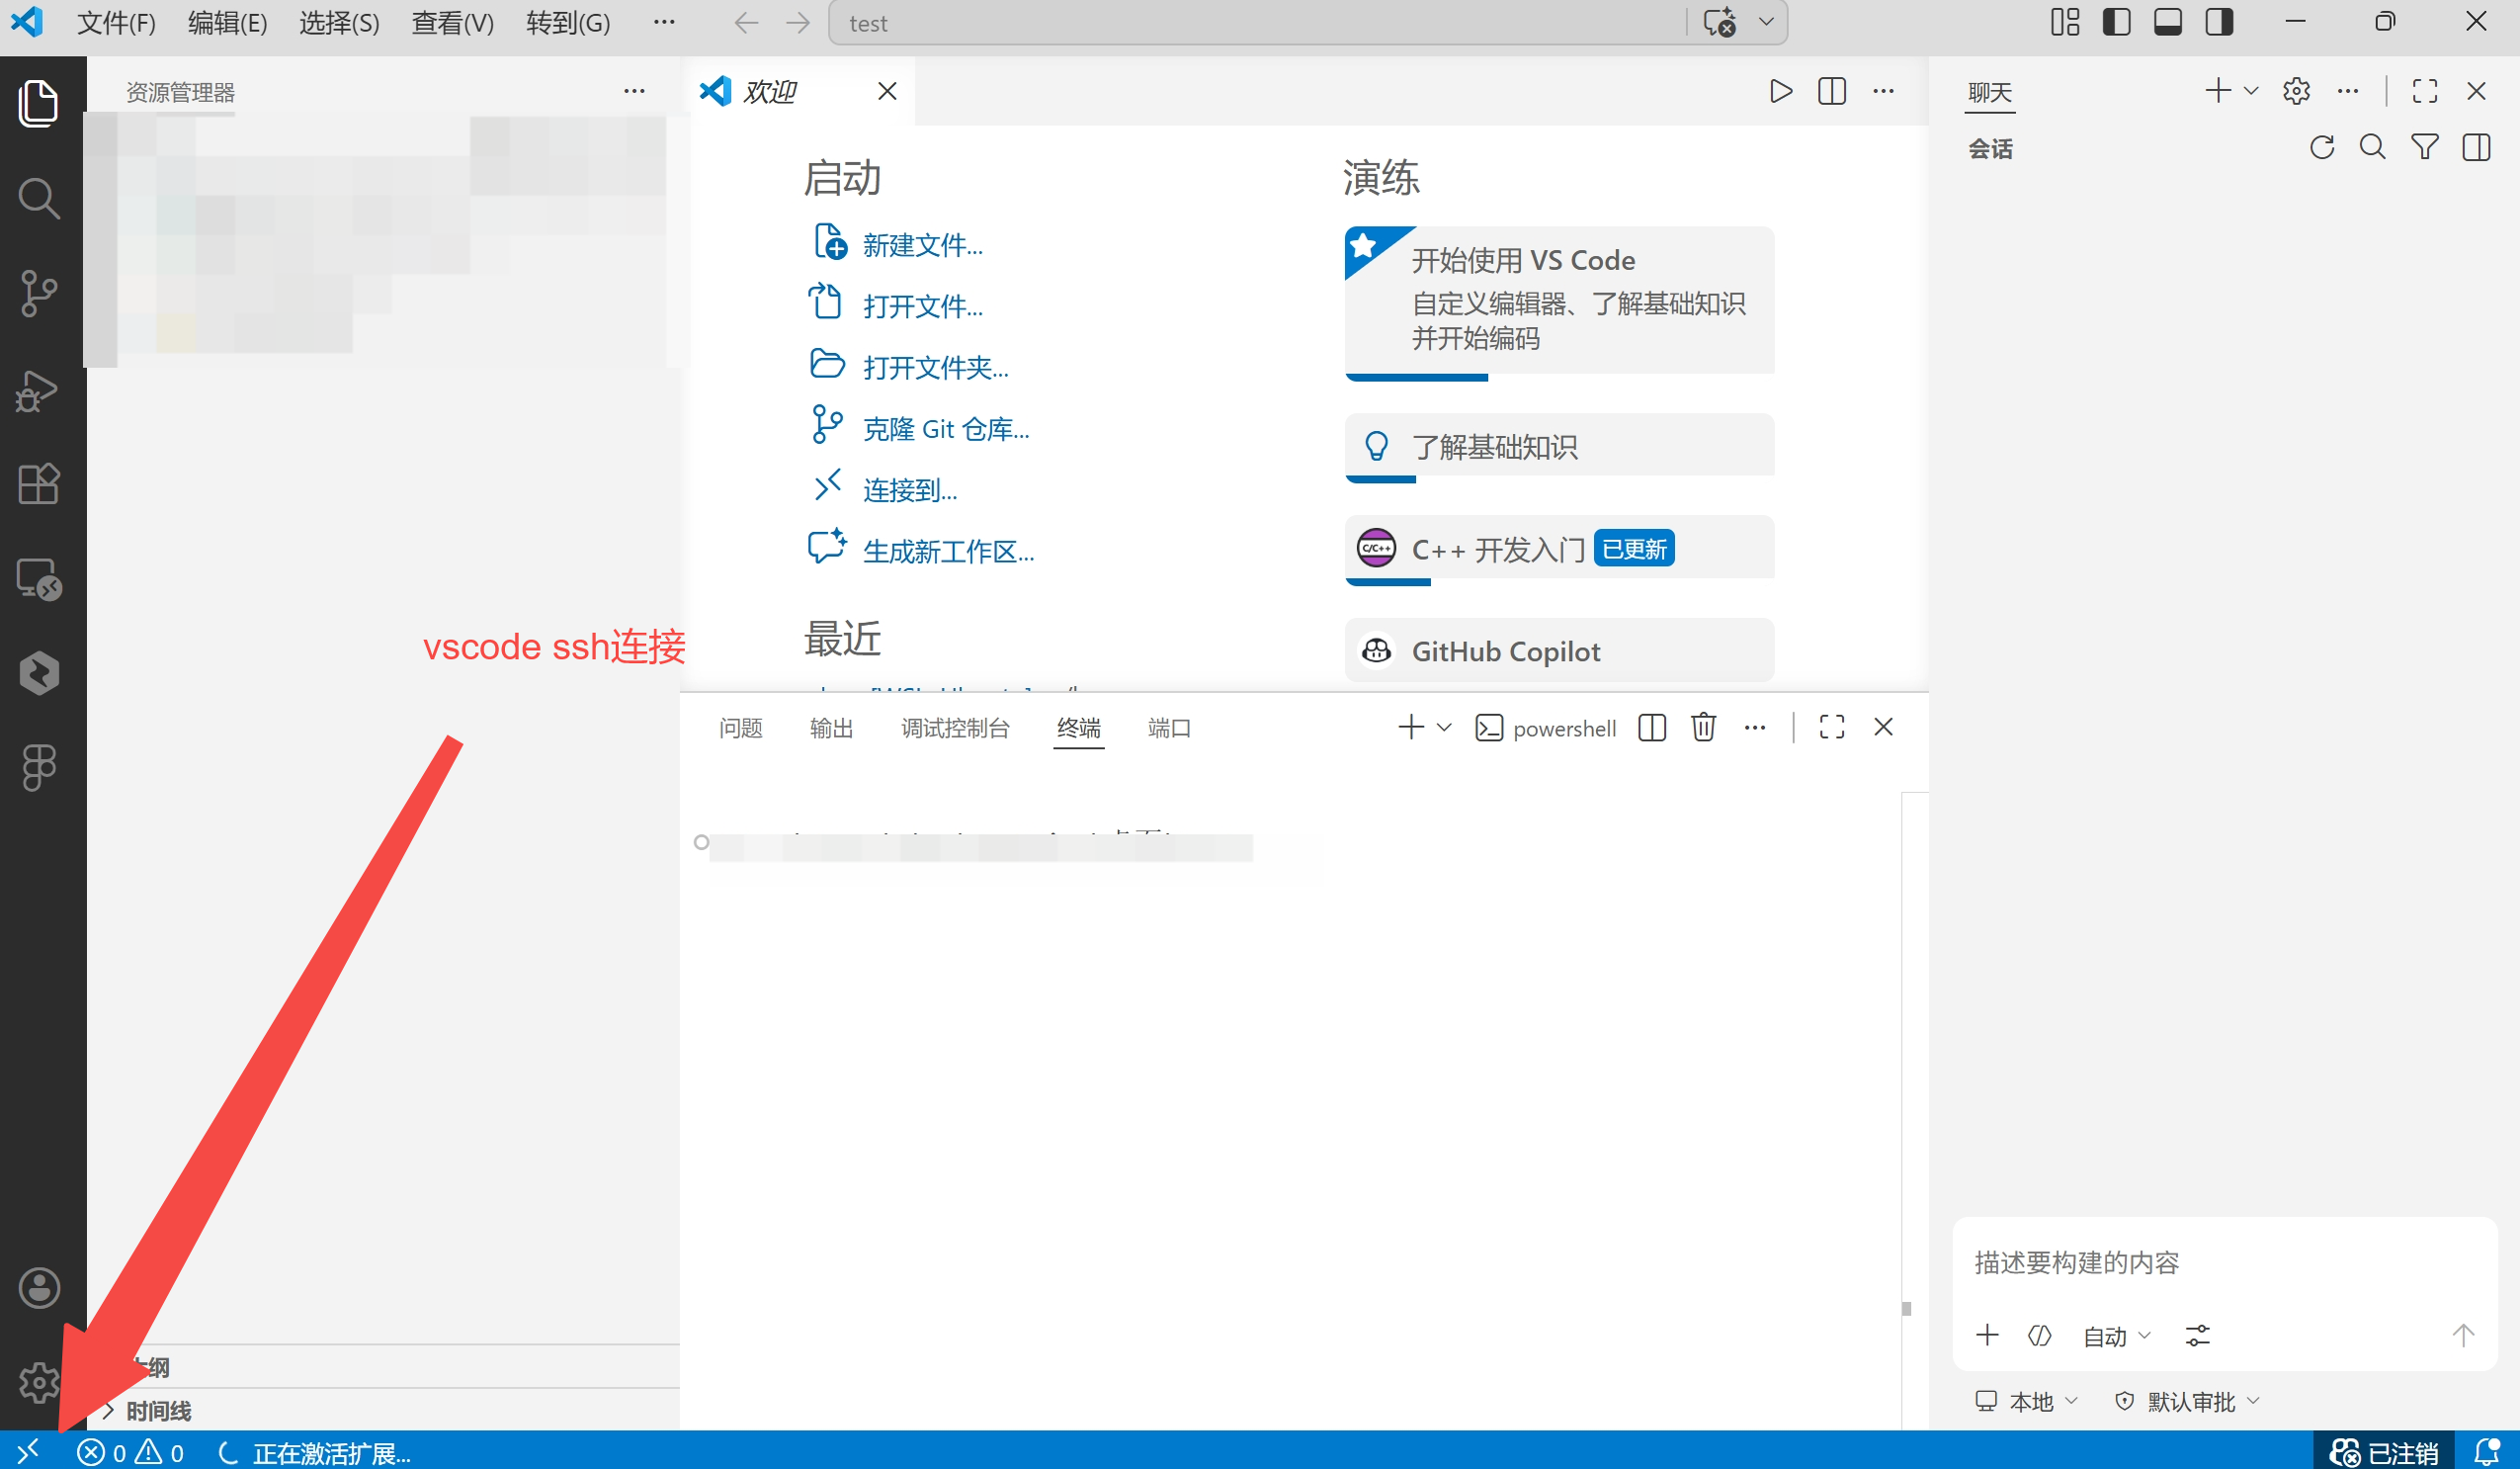Open Source Control view

(x=39, y=293)
